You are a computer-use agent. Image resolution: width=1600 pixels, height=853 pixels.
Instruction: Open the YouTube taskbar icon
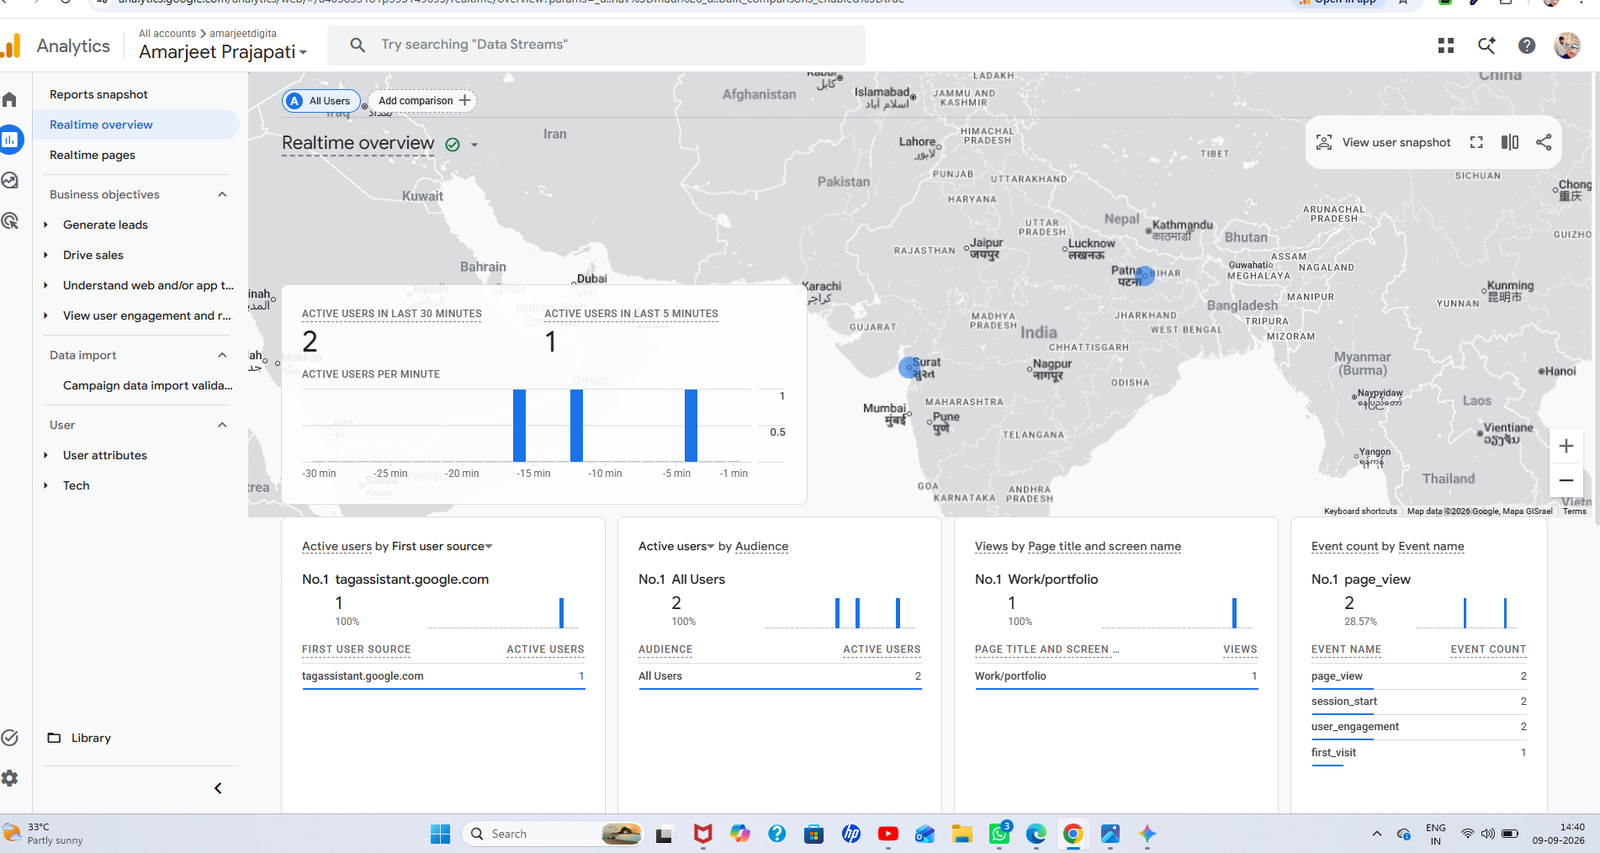[x=888, y=834]
